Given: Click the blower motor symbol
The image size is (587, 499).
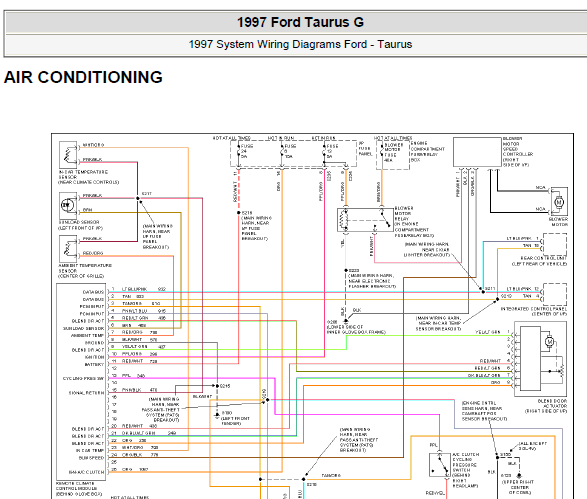Looking at the screenshot, I should [x=559, y=202].
